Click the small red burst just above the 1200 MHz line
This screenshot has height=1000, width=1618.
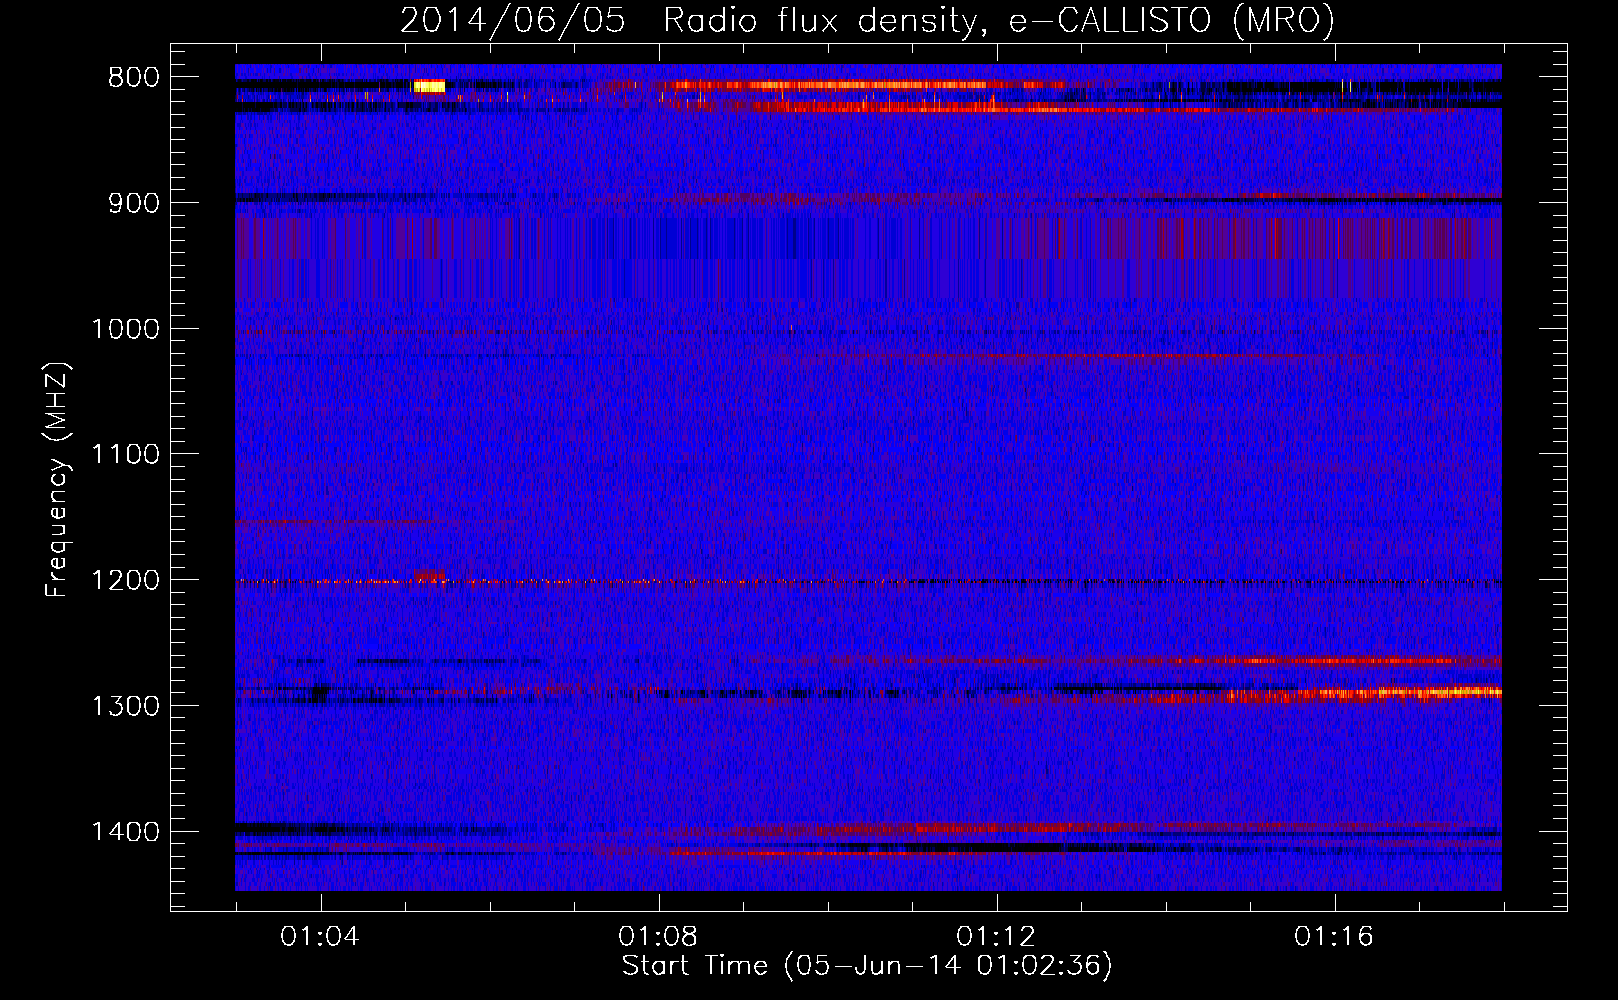pyautogui.click(x=430, y=575)
